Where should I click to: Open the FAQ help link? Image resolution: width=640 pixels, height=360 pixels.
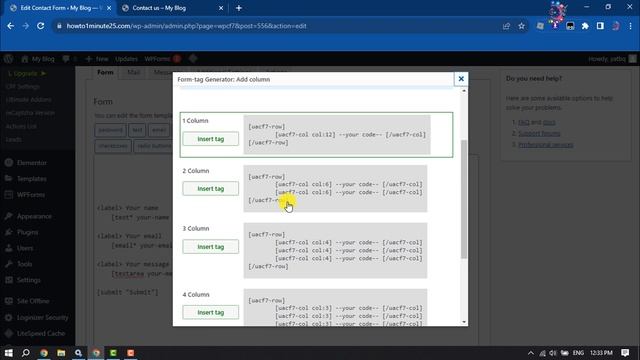(x=524, y=122)
